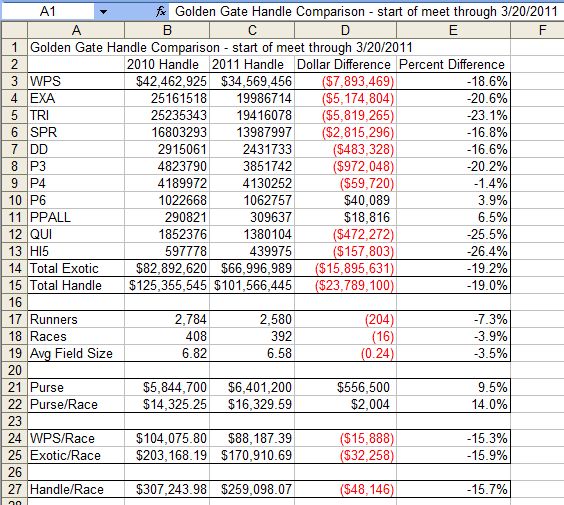Select cell showing -26.4%
Image resolution: width=564 pixels, height=505 pixels.
pyautogui.click(x=453, y=251)
